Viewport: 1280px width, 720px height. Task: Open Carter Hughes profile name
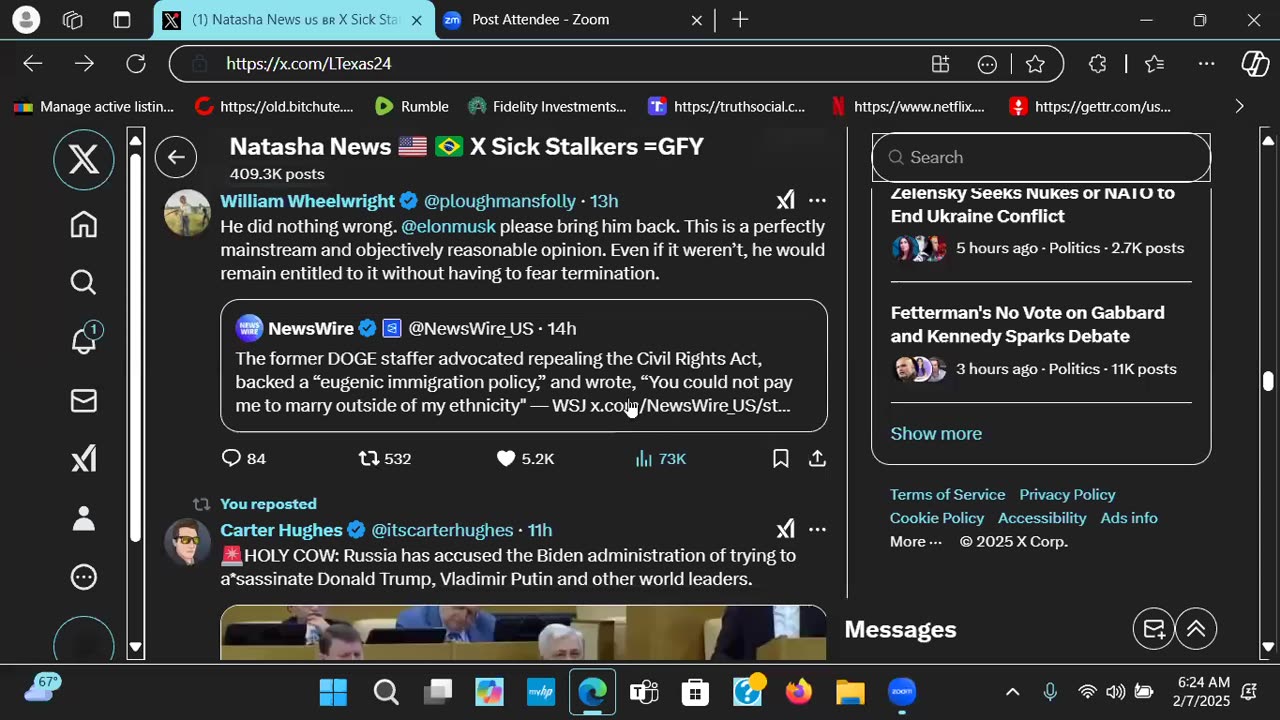[x=281, y=530]
